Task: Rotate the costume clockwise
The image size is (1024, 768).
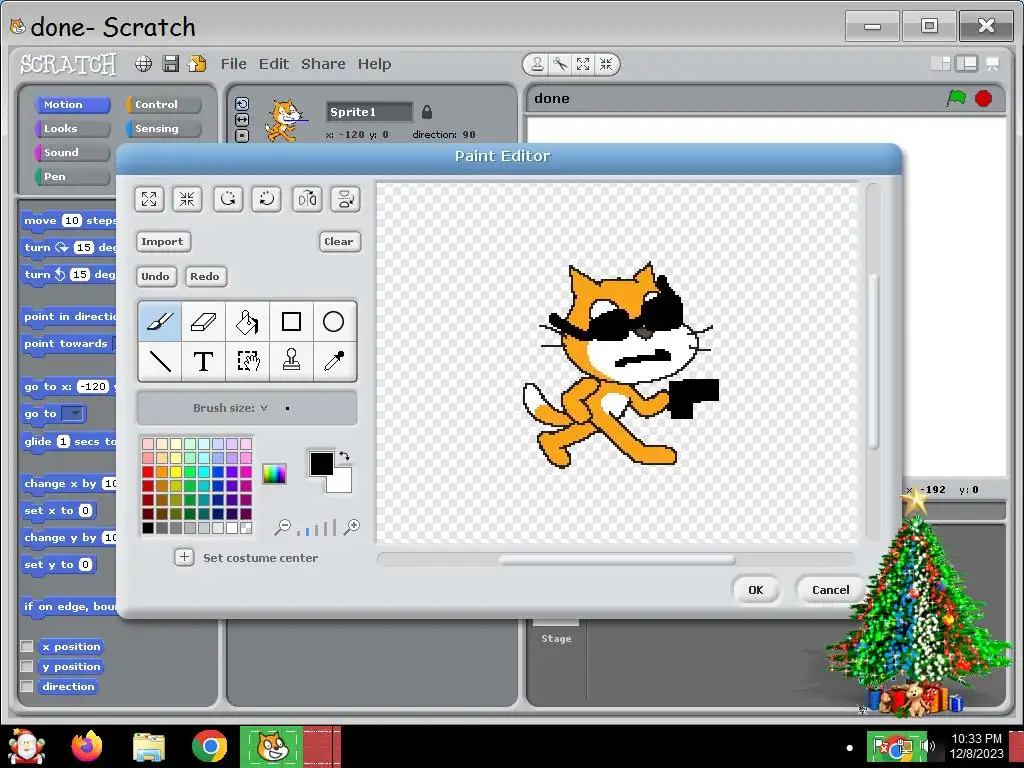Action: pos(266,199)
